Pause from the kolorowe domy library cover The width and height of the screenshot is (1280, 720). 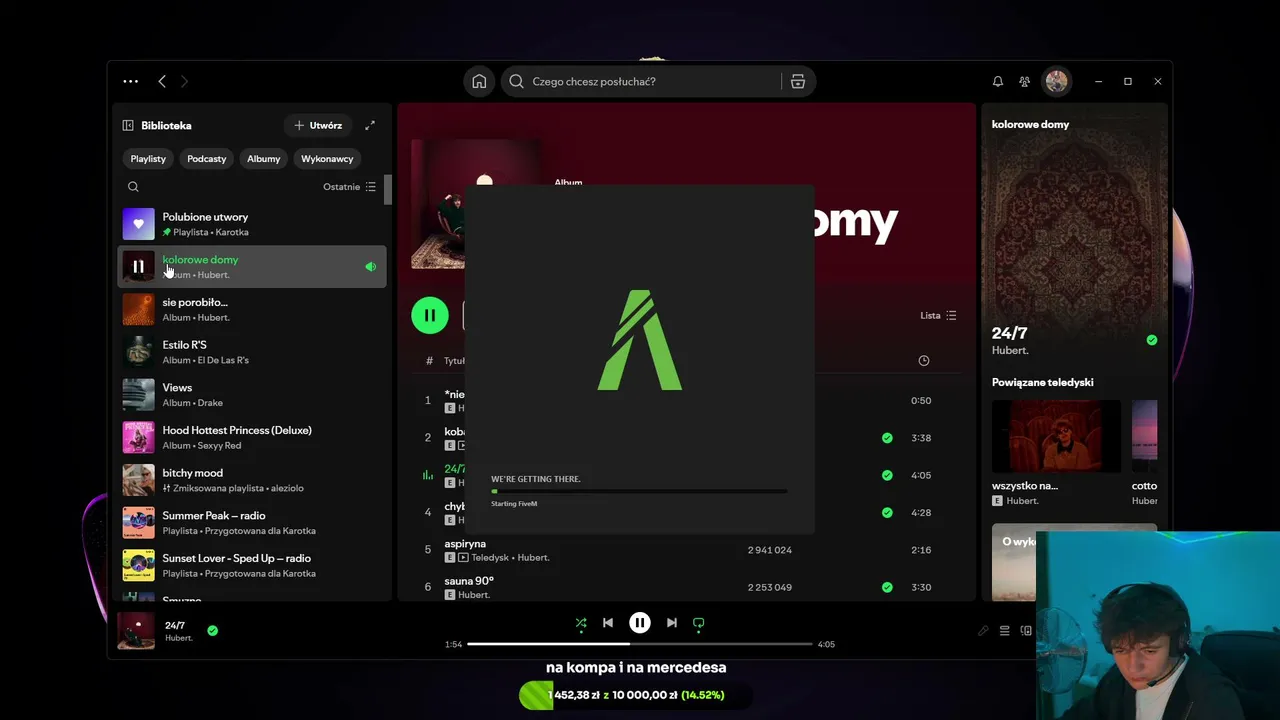[x=138, y=267]
